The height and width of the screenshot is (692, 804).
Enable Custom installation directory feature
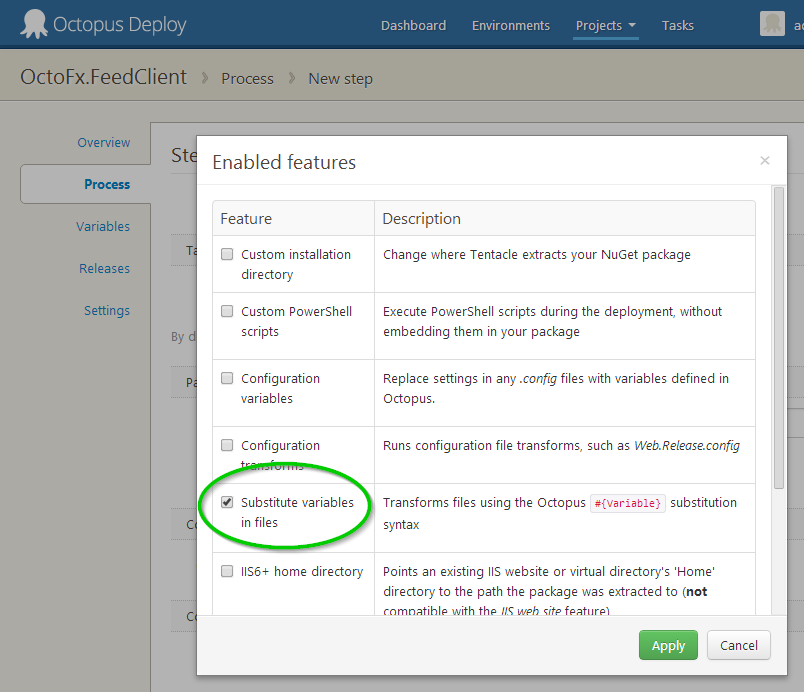click(x=227, y=254)
